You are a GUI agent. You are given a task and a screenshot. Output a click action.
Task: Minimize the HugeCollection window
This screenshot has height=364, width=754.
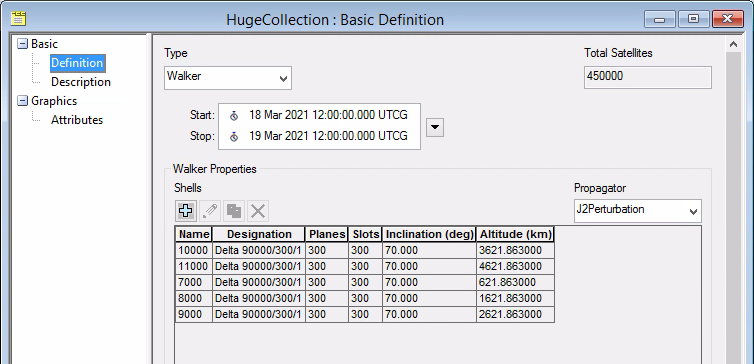pos(660,19)
